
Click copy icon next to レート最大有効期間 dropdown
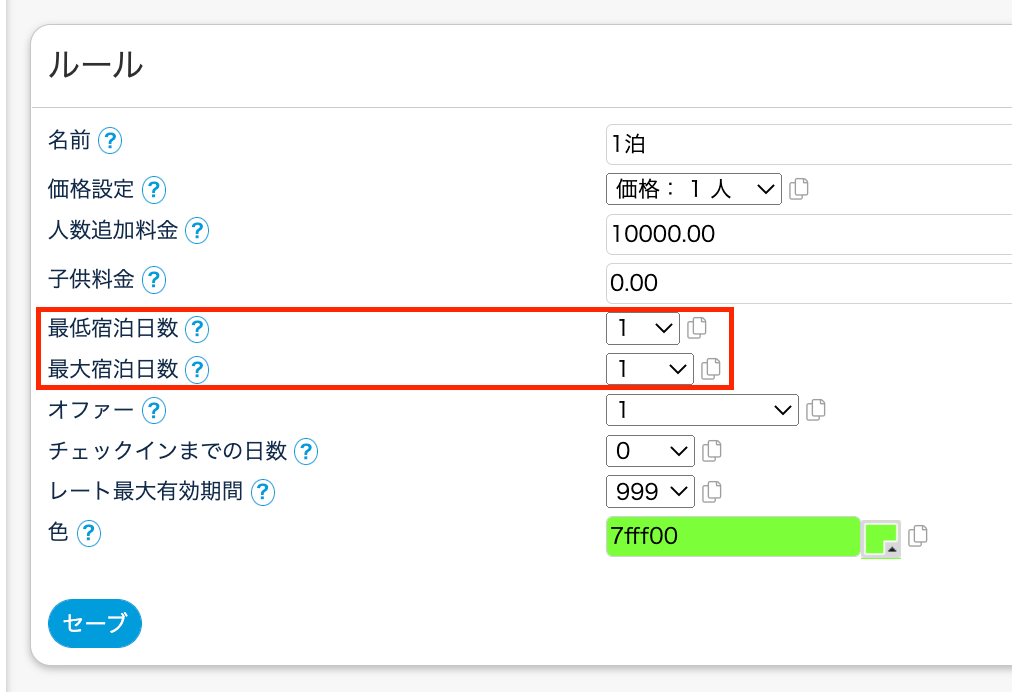[712, 491]
